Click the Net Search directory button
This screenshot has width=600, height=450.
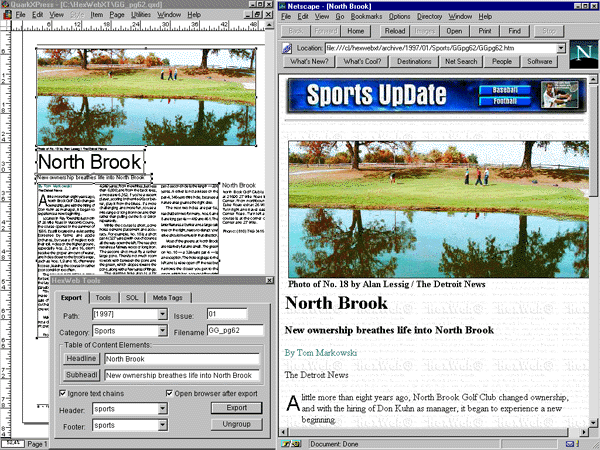(x=460, y=62)
